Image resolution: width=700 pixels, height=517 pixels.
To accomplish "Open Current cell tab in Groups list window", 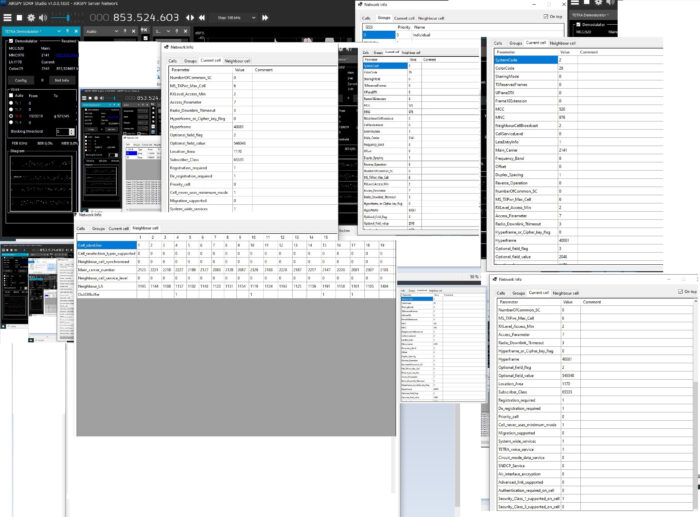I will pos(403,17).
